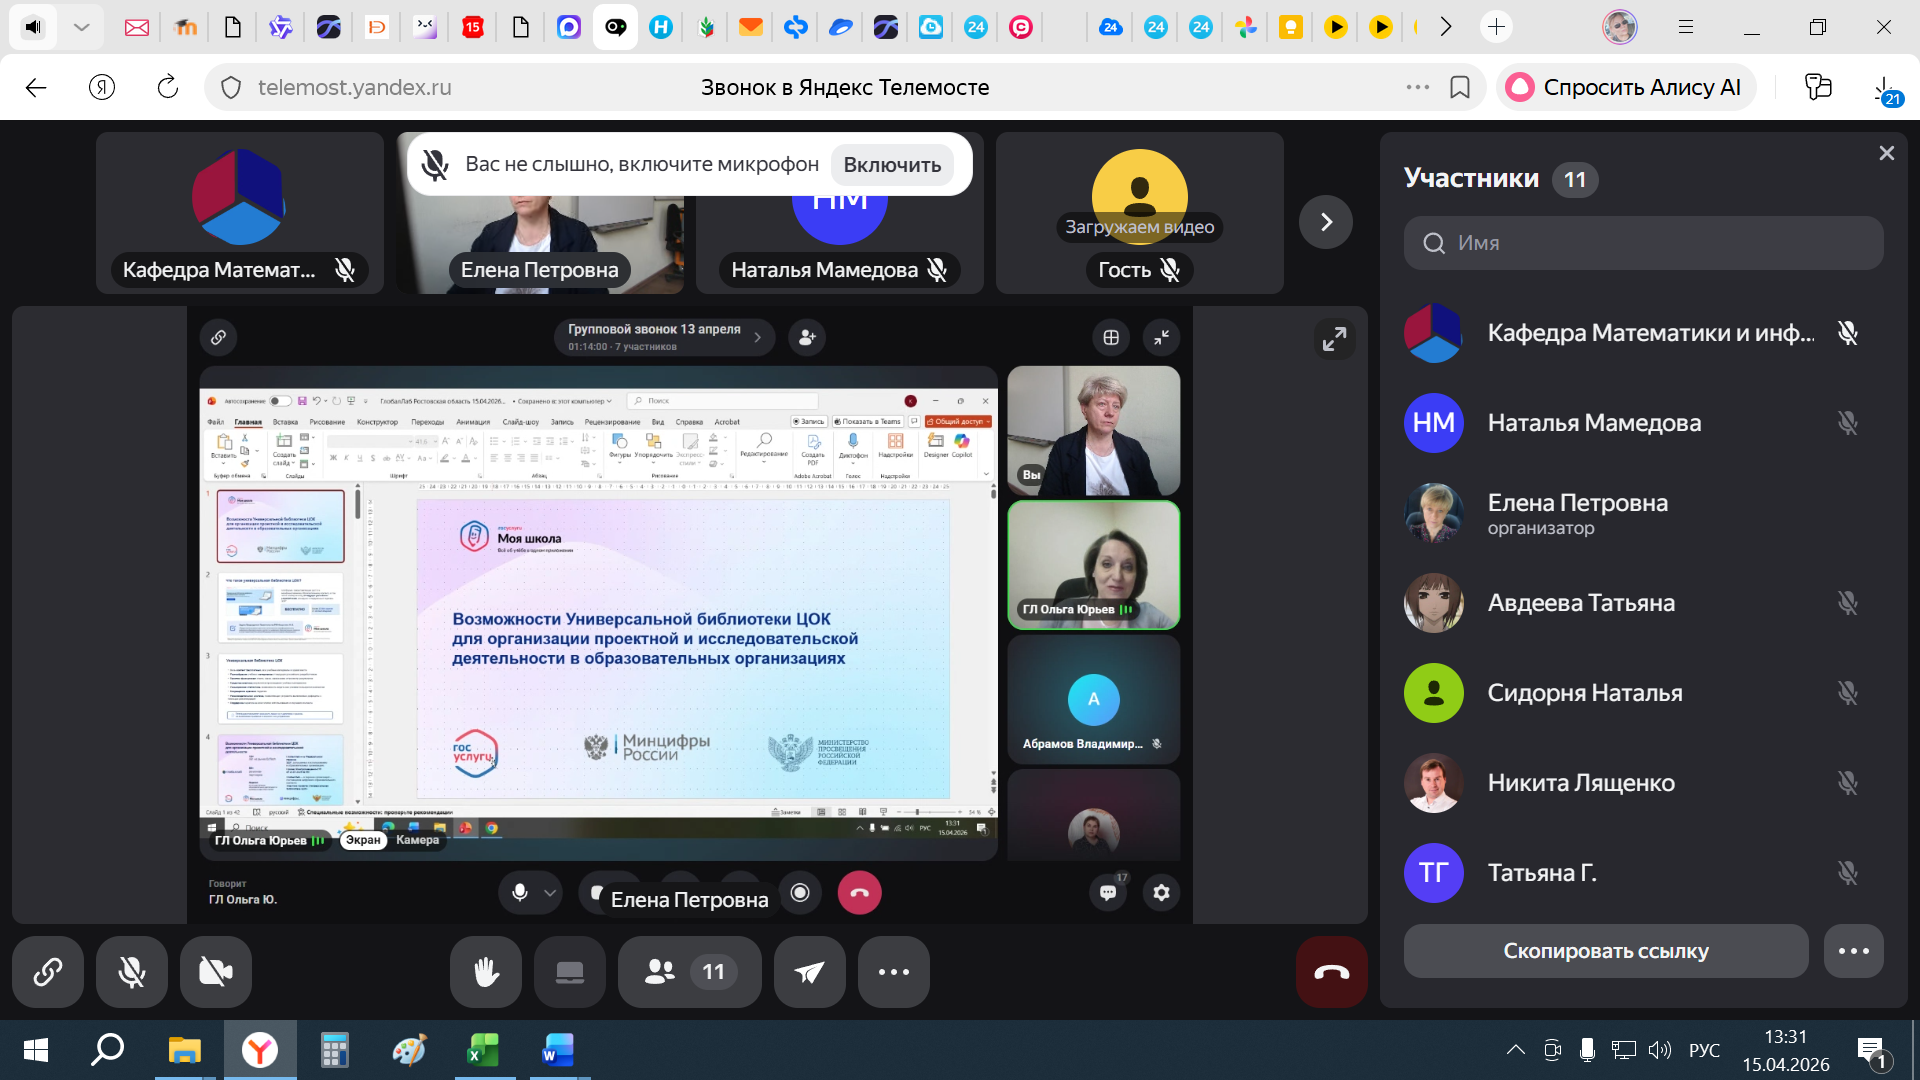Select Татьяна Г. in the participants list
The width and height of the screenshot is (1920, 1080).
(x=1644, y=873)
